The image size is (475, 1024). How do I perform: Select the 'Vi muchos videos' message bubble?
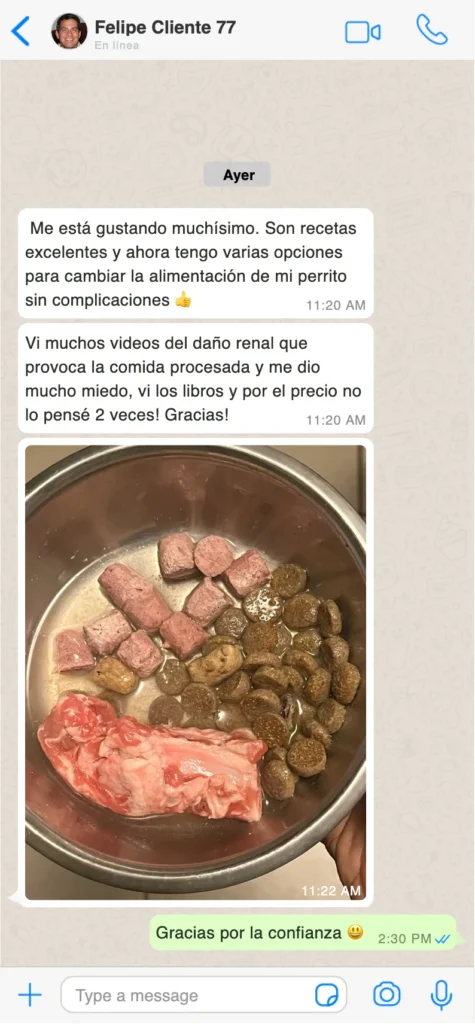click(x=195, y=378)
